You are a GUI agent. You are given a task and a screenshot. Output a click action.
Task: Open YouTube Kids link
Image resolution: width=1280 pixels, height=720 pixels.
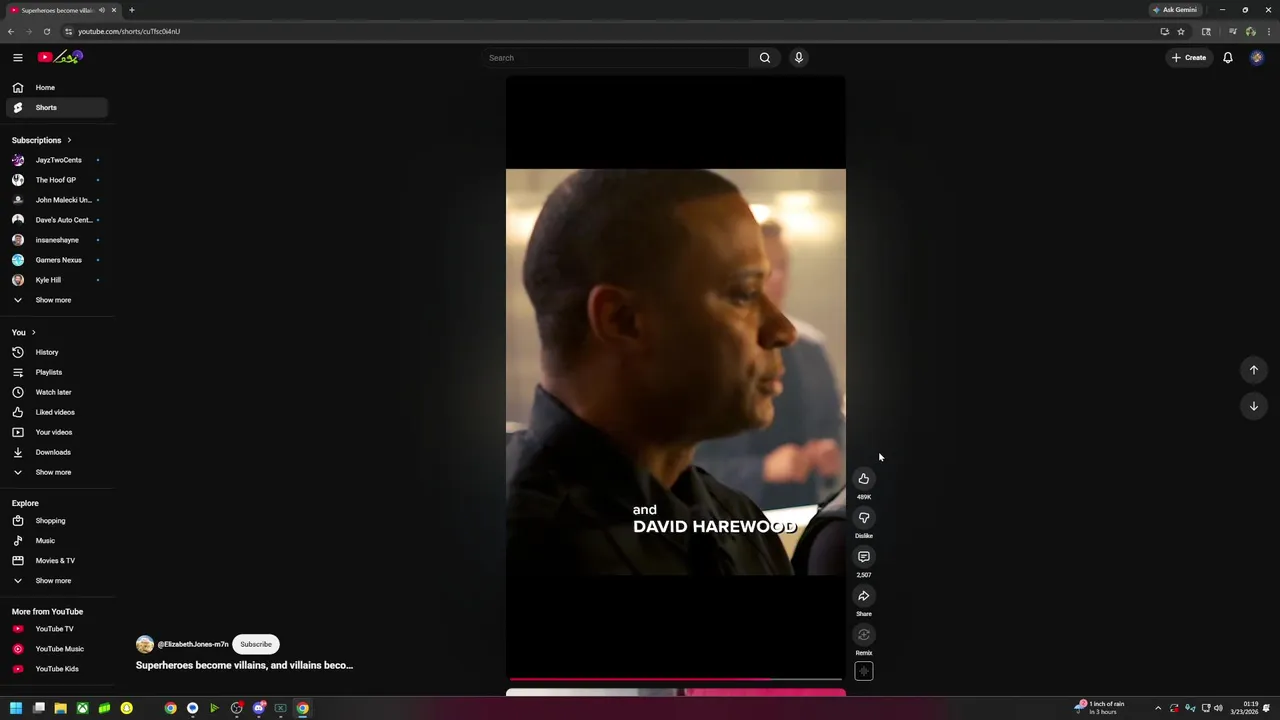56,669
